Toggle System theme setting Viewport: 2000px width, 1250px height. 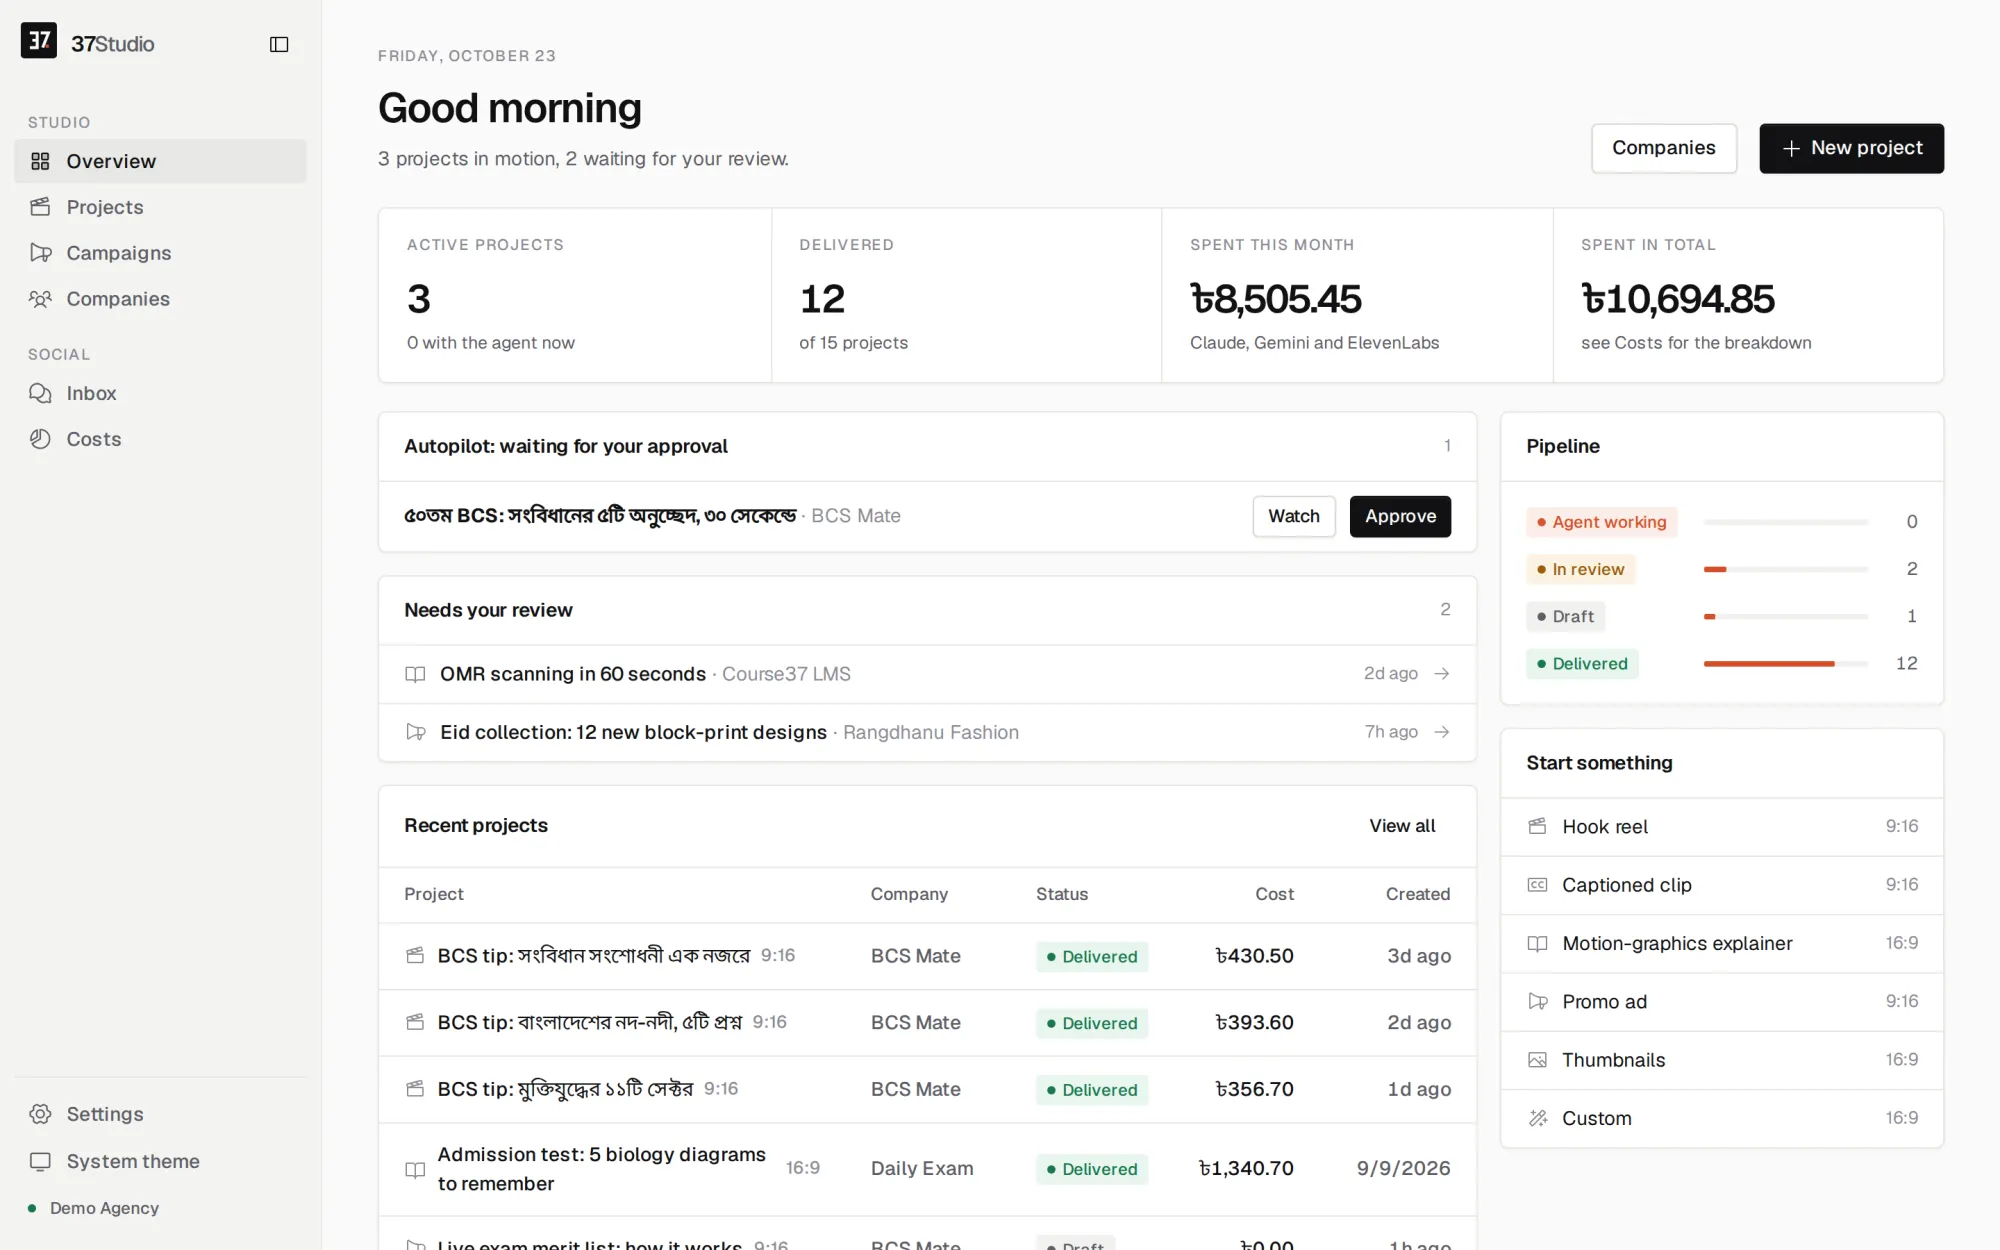pos(160,1161)
